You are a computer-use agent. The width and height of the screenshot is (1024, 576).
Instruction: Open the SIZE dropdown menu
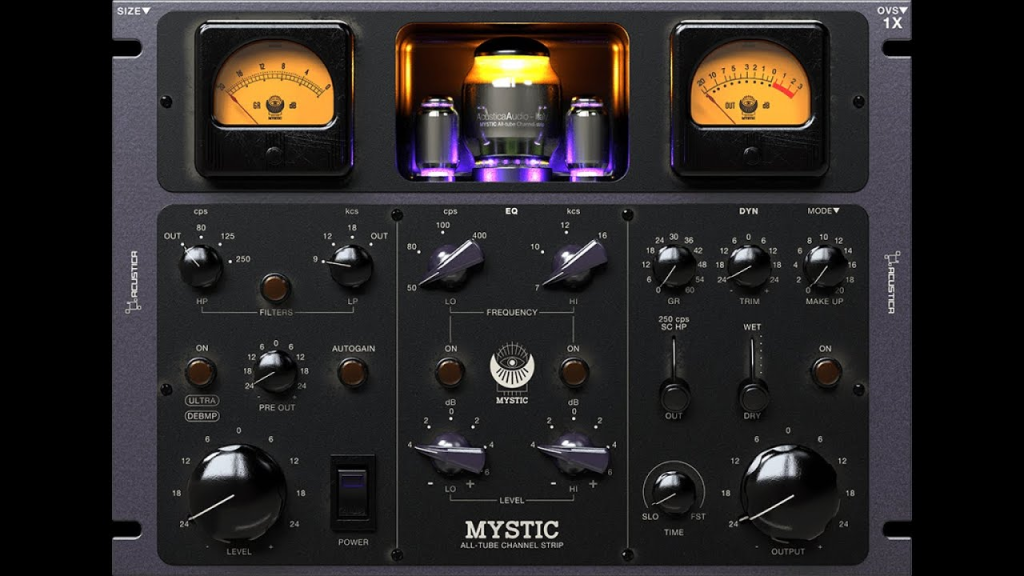point(134,10)
